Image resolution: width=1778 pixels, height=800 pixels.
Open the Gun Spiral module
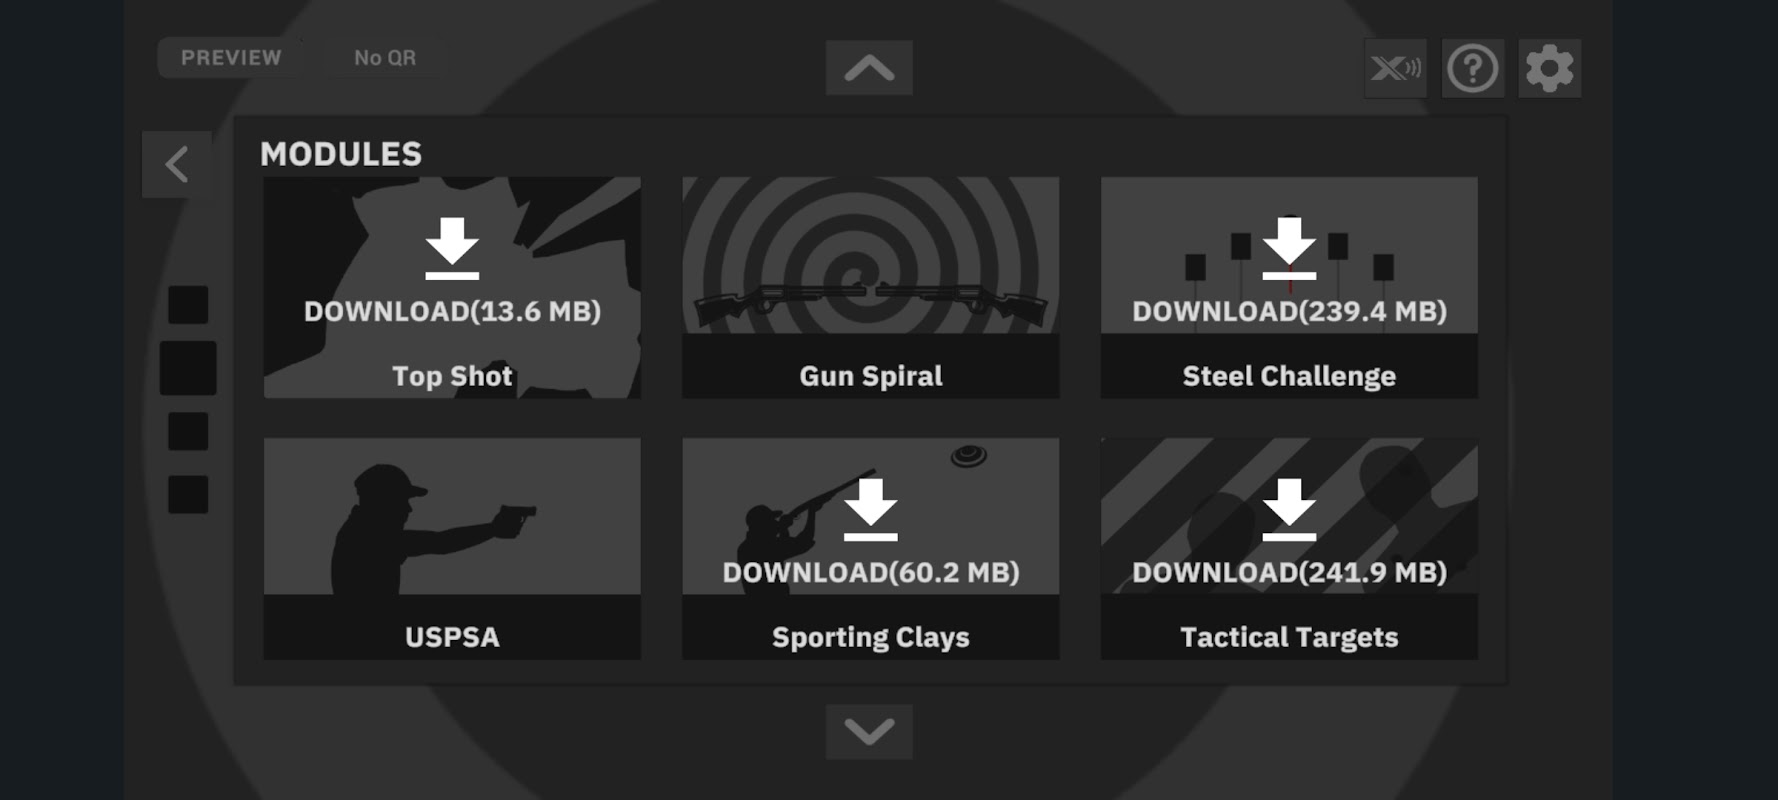tap(870, 288)
